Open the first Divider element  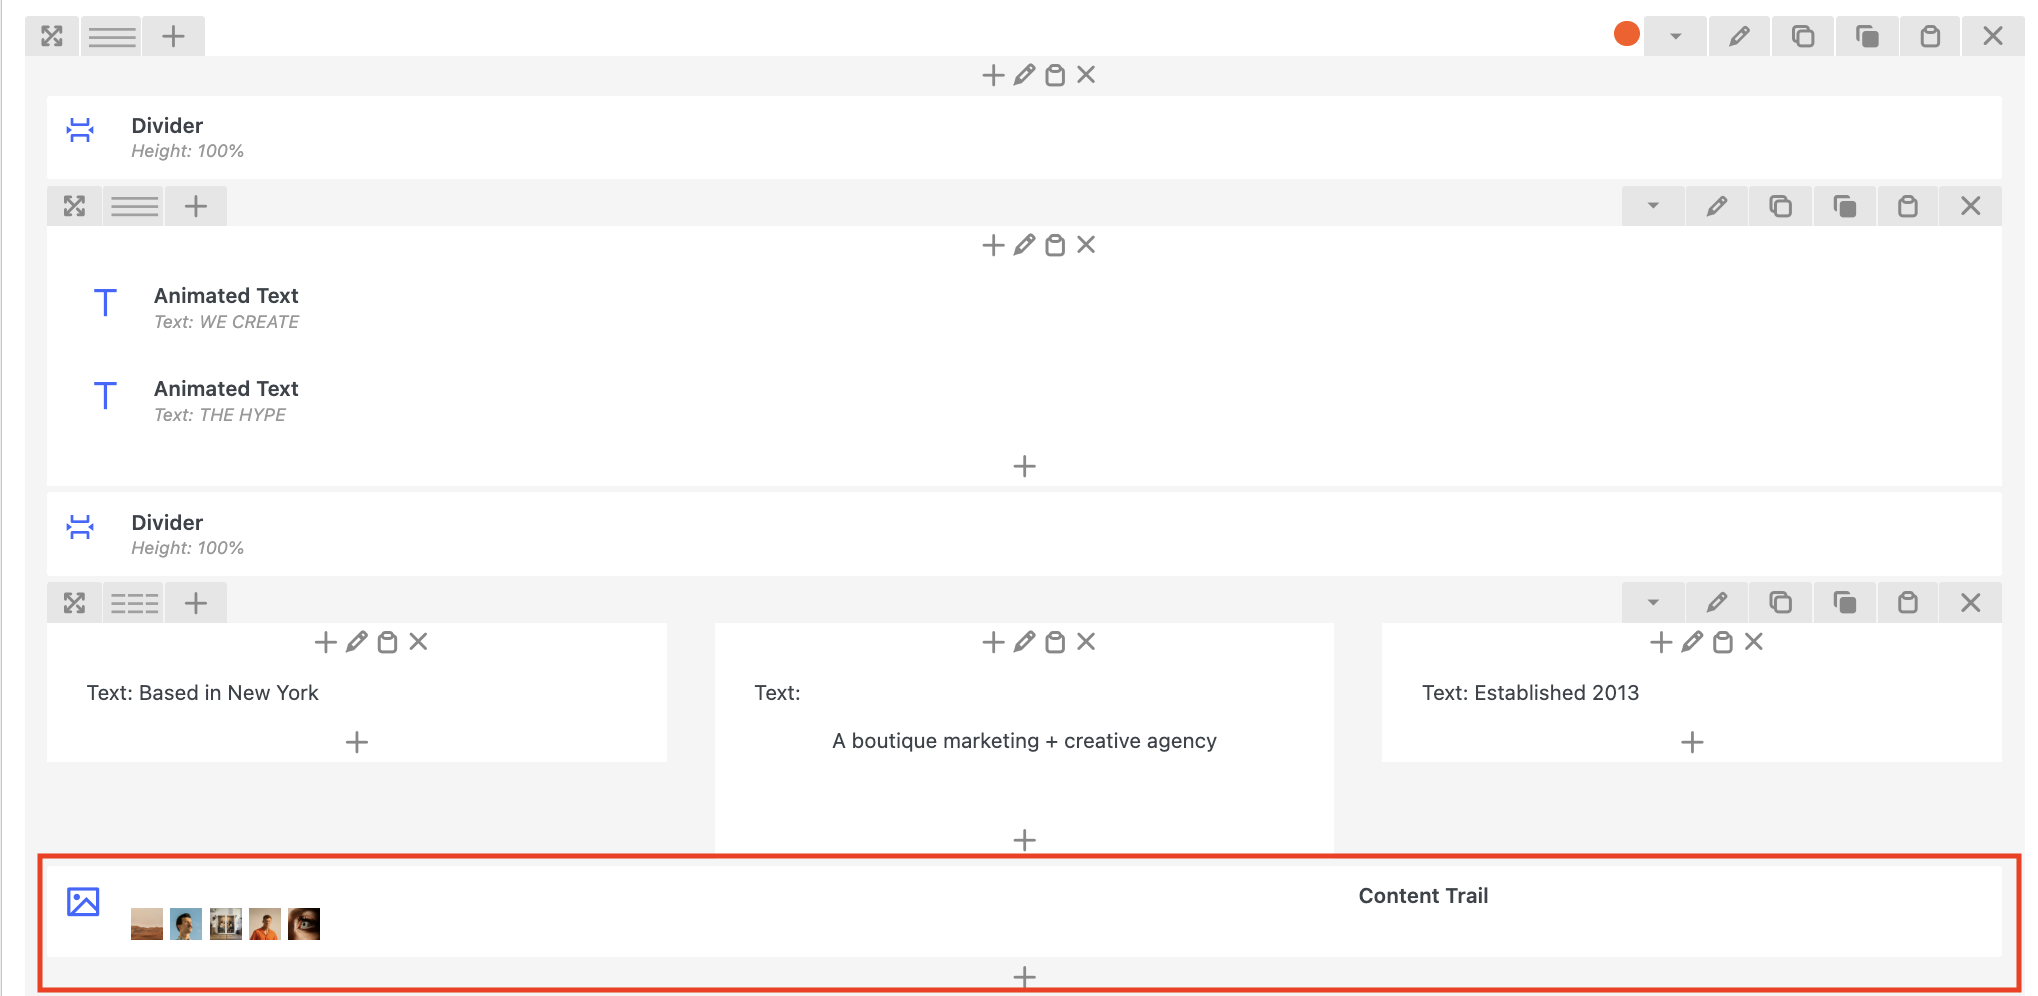tap(167, 137)
